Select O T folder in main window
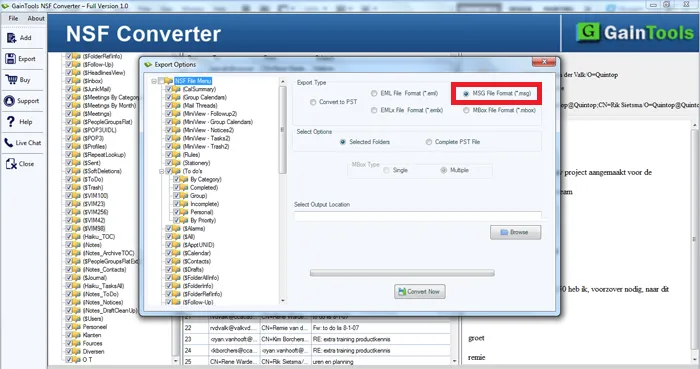This screenshot has width=700, height=369. pos(88,360)
